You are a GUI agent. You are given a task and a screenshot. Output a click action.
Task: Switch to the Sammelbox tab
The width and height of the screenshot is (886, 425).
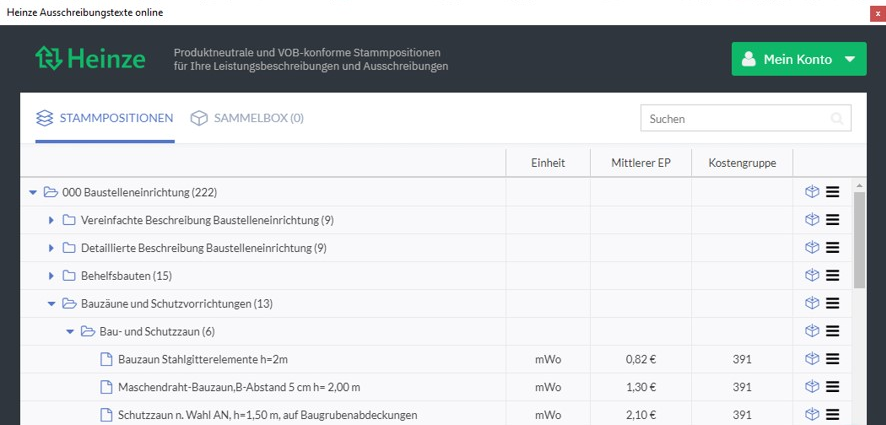click(247, 118)
